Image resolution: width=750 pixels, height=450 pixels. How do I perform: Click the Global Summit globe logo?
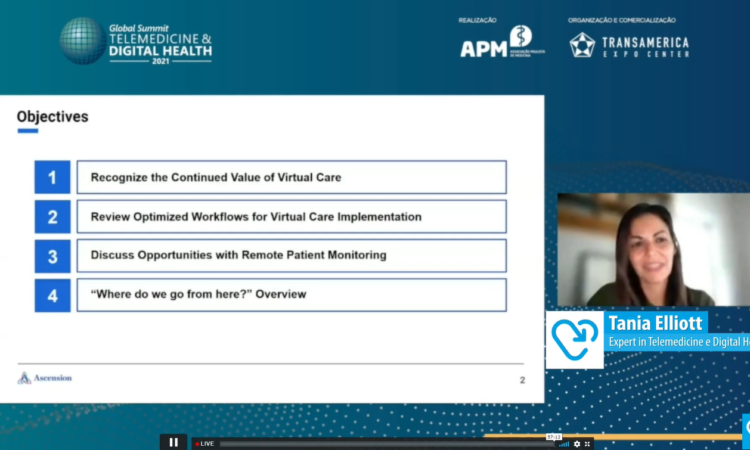(x=81, y=41)
